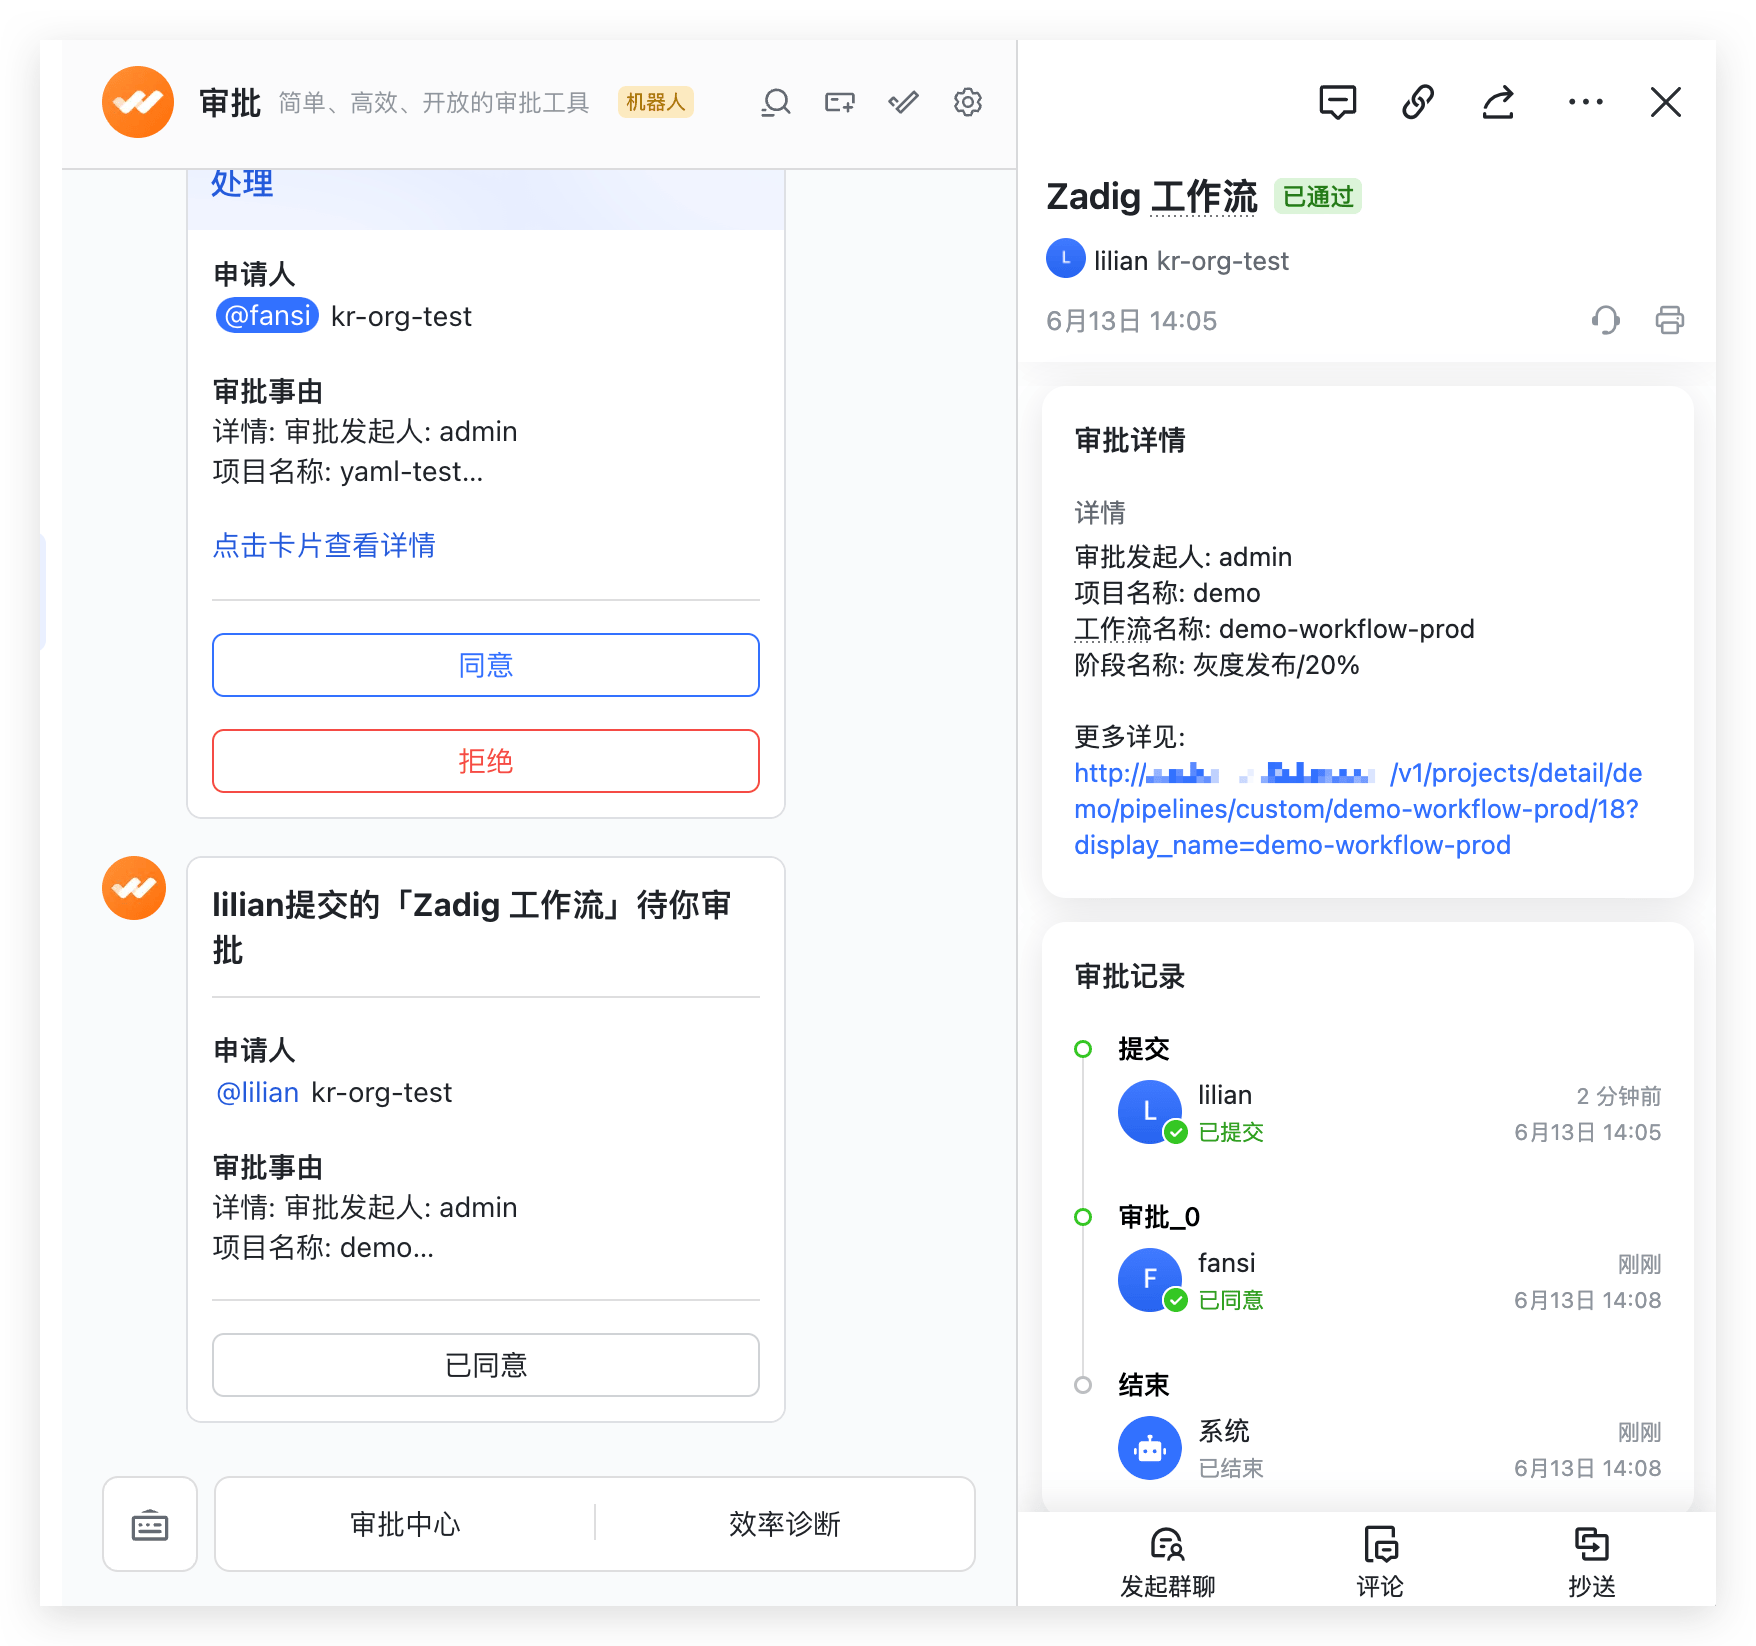Click the @fansi mention tag
The height and width of the screenshot is (1646, 1756).
pos(267,316)
